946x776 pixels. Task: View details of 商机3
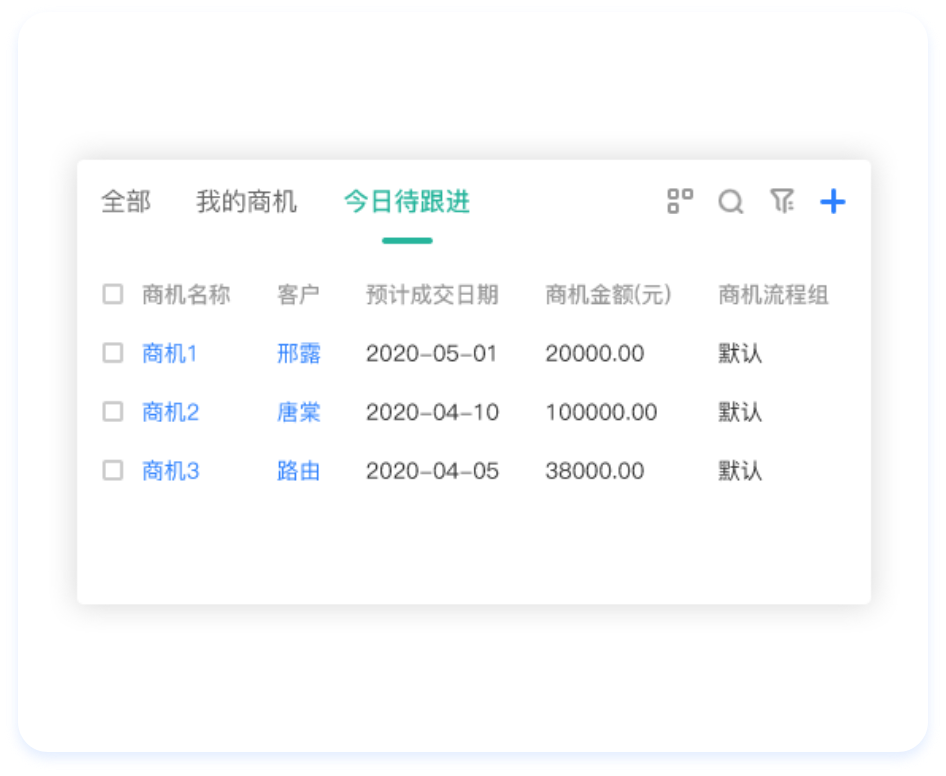(170, 471)
